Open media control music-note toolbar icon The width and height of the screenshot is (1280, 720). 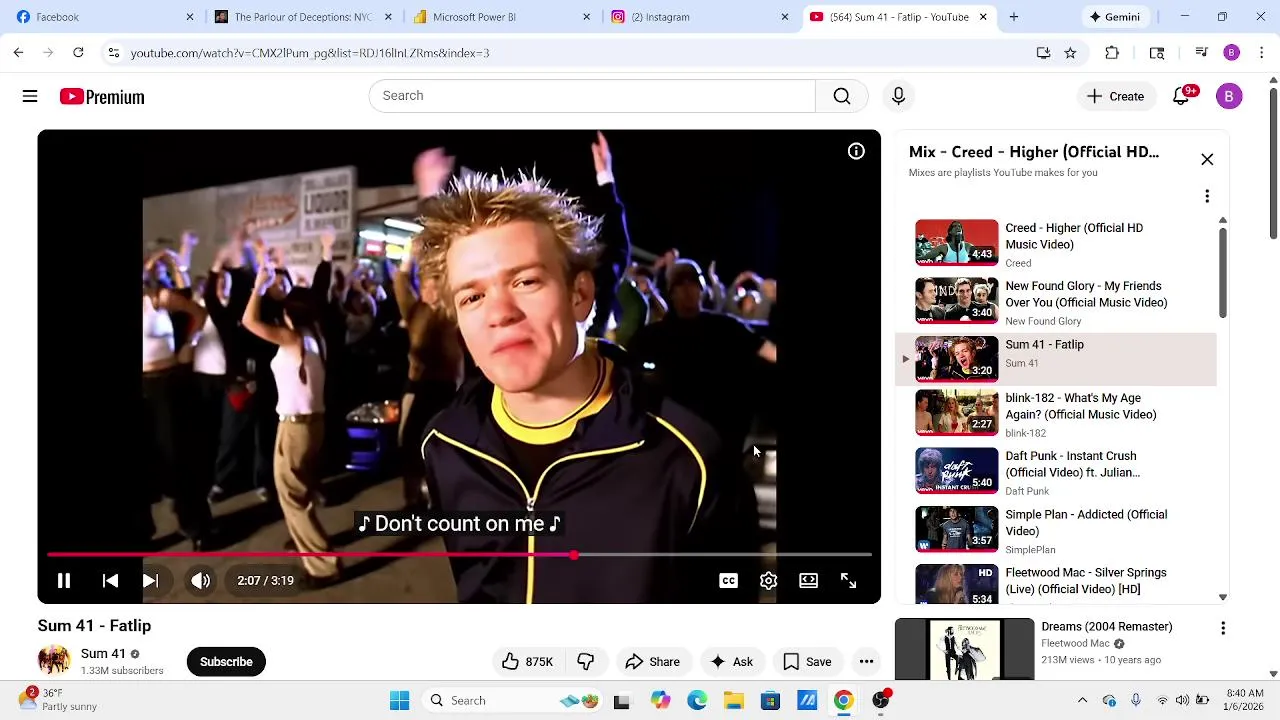point(1201,53)
